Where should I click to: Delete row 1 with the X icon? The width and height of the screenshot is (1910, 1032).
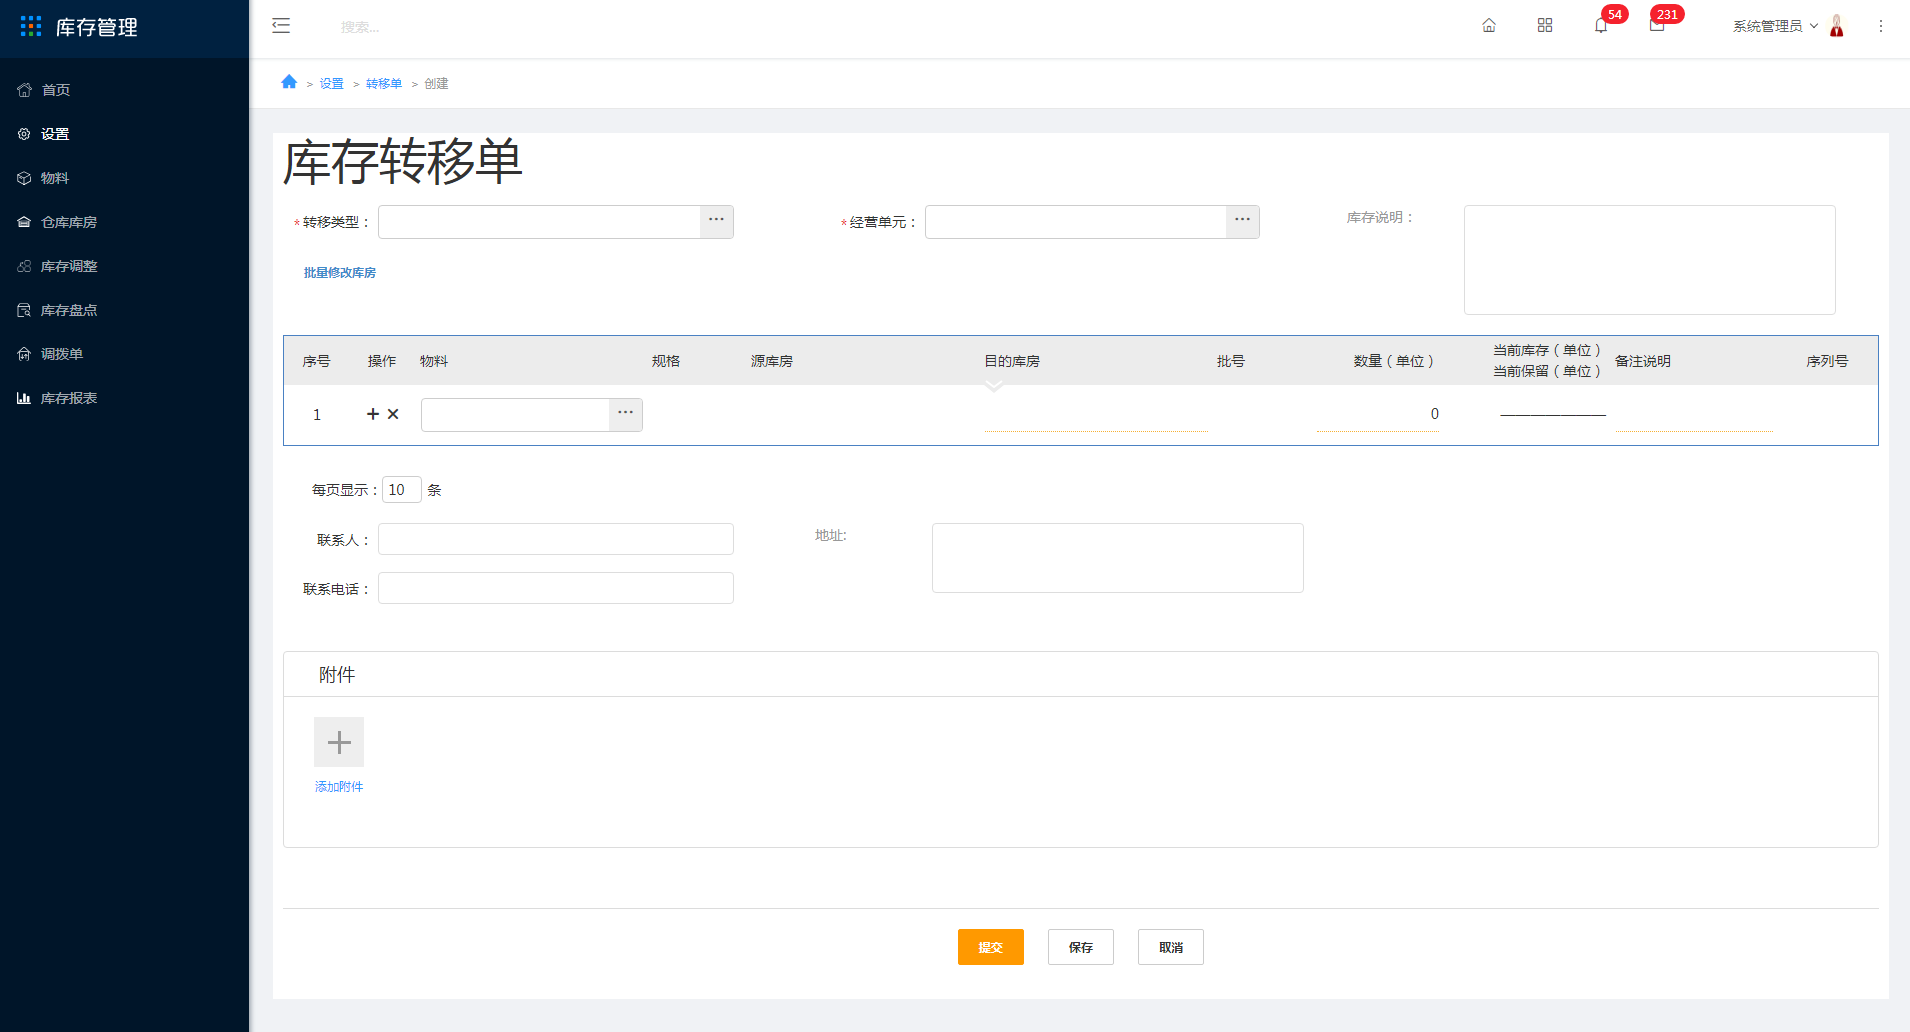[393, 414]
